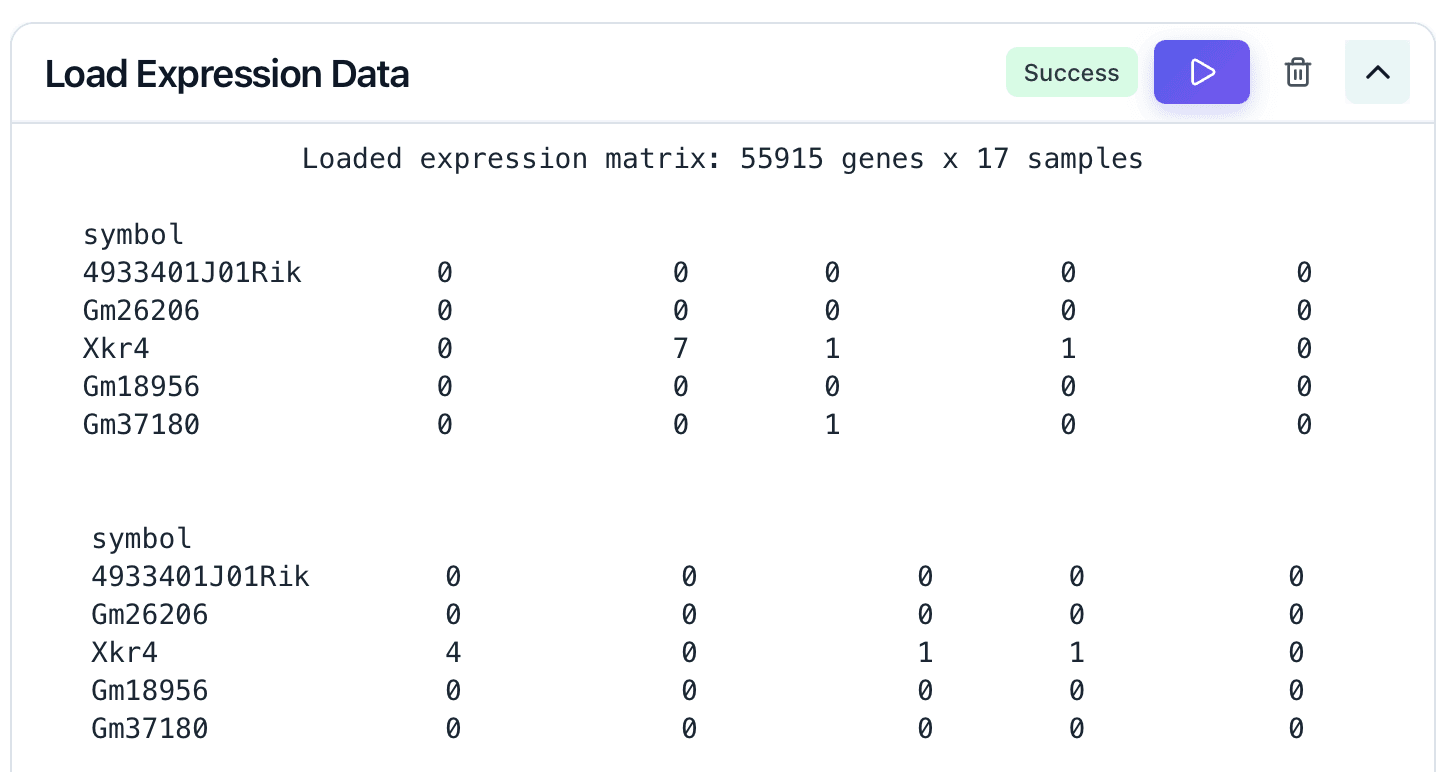Screen dimensions: 1448x772
Task: Select Gm18956 in the first table
Action: click(141, 387)
